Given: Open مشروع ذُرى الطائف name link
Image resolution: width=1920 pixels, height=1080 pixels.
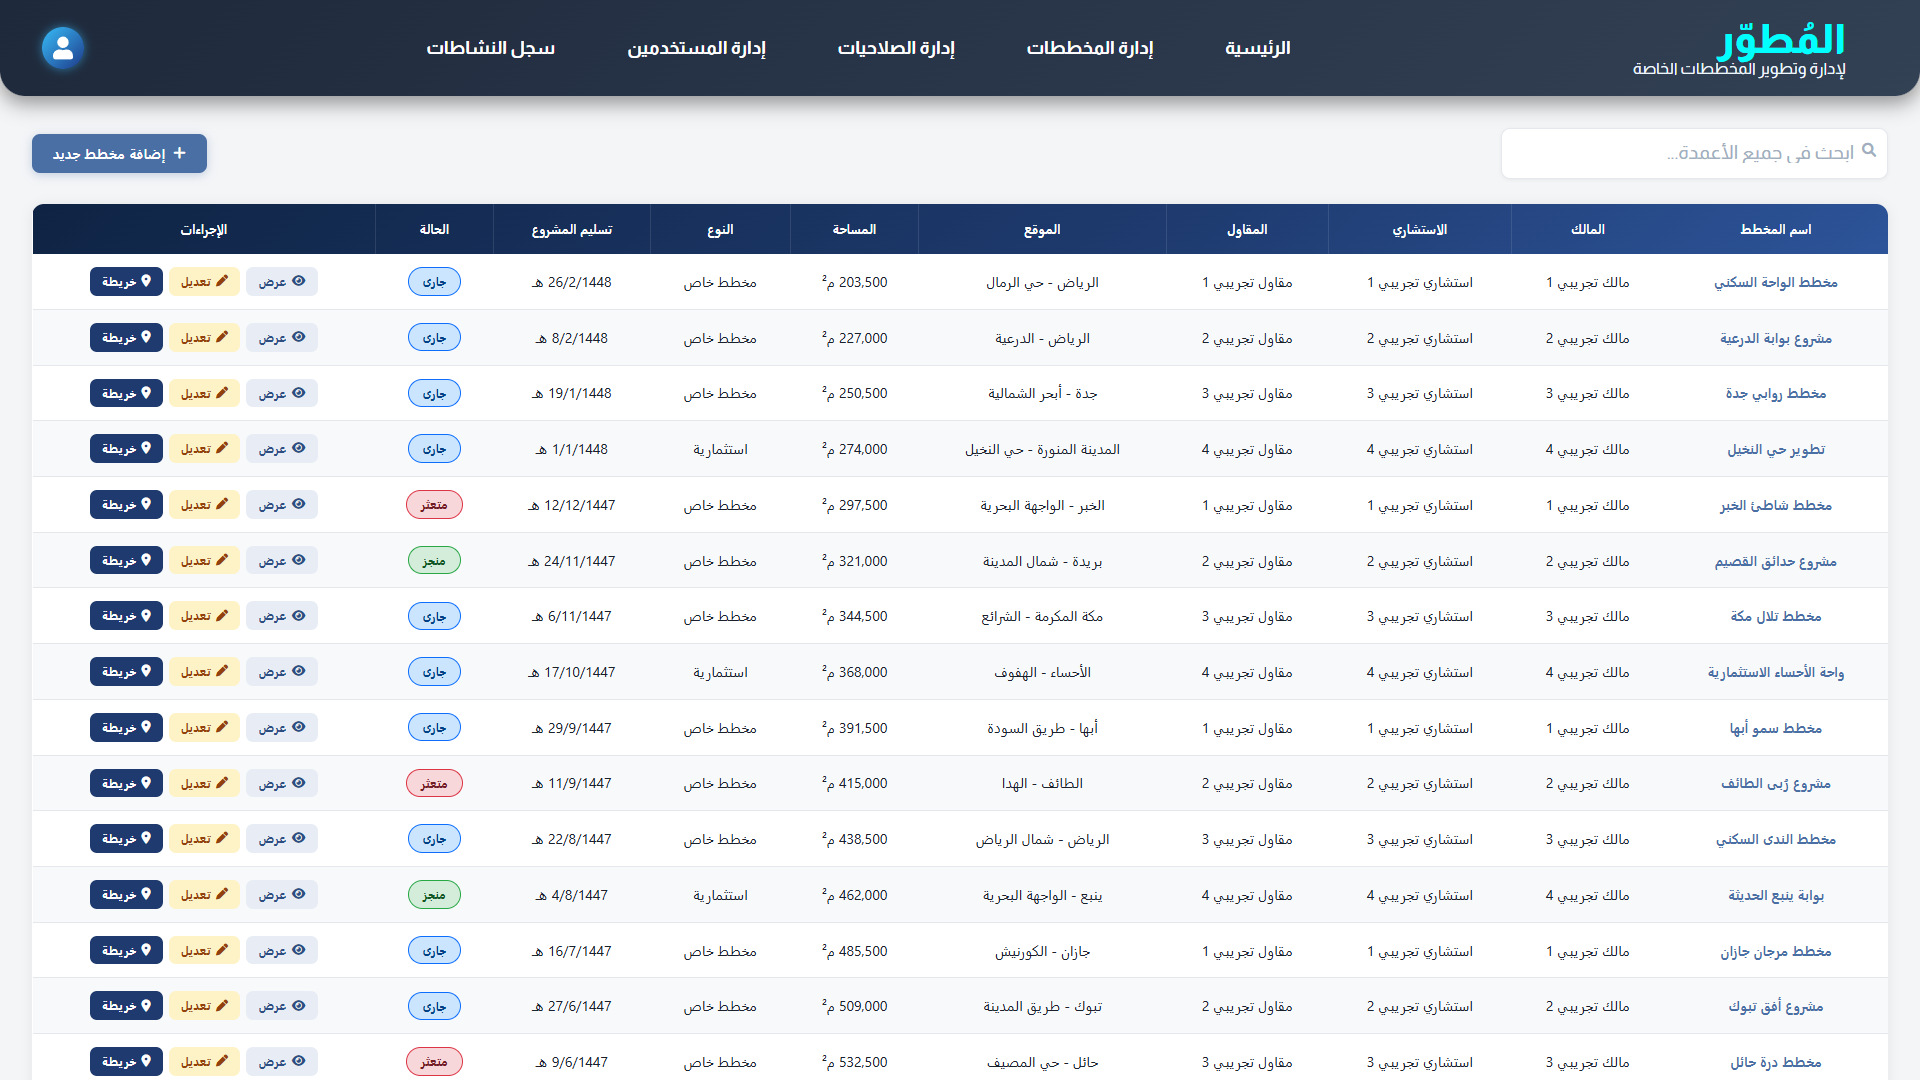Looking at the screenshot, I should click(x=1776, y=783).
